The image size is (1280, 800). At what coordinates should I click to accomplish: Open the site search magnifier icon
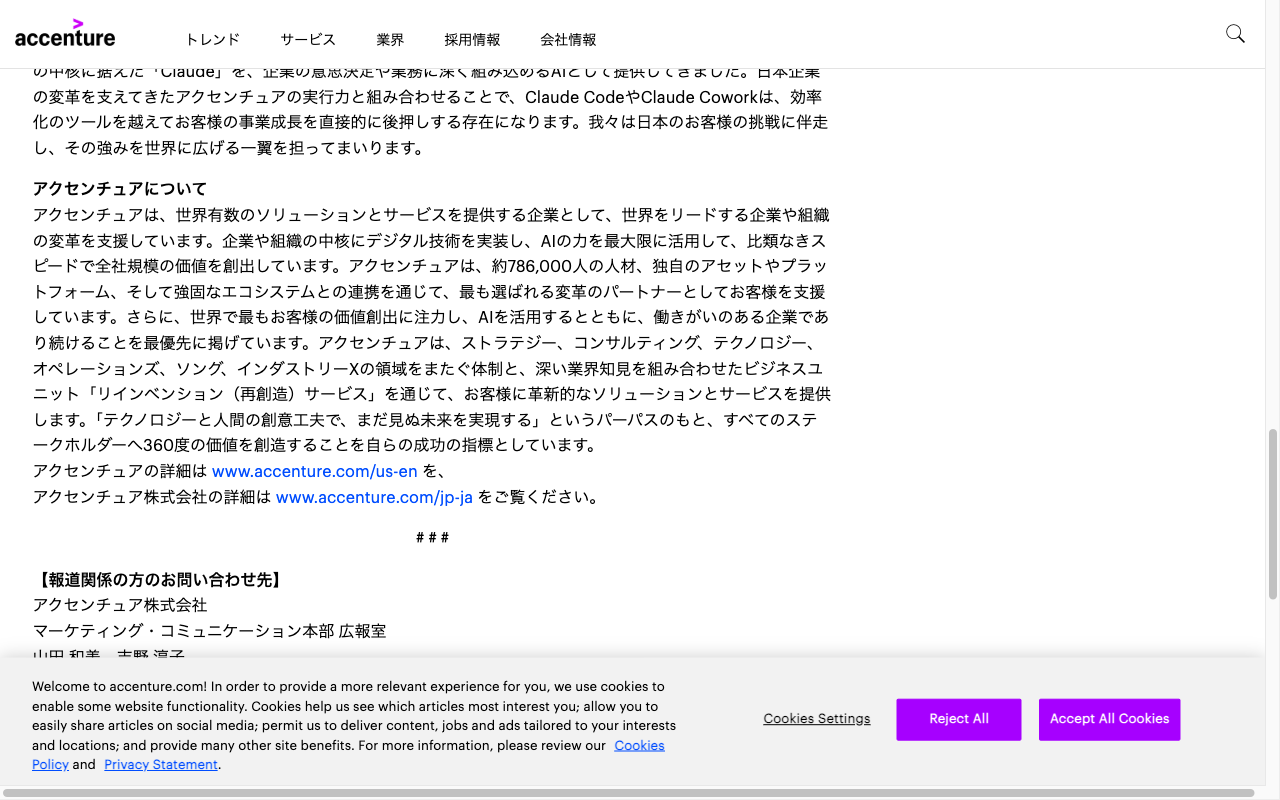coord(1235,34)
